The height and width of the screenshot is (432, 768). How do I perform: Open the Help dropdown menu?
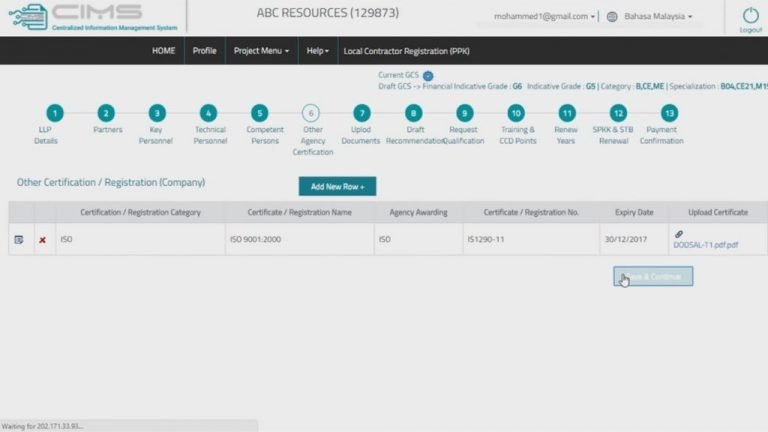(x=318, y=50)
